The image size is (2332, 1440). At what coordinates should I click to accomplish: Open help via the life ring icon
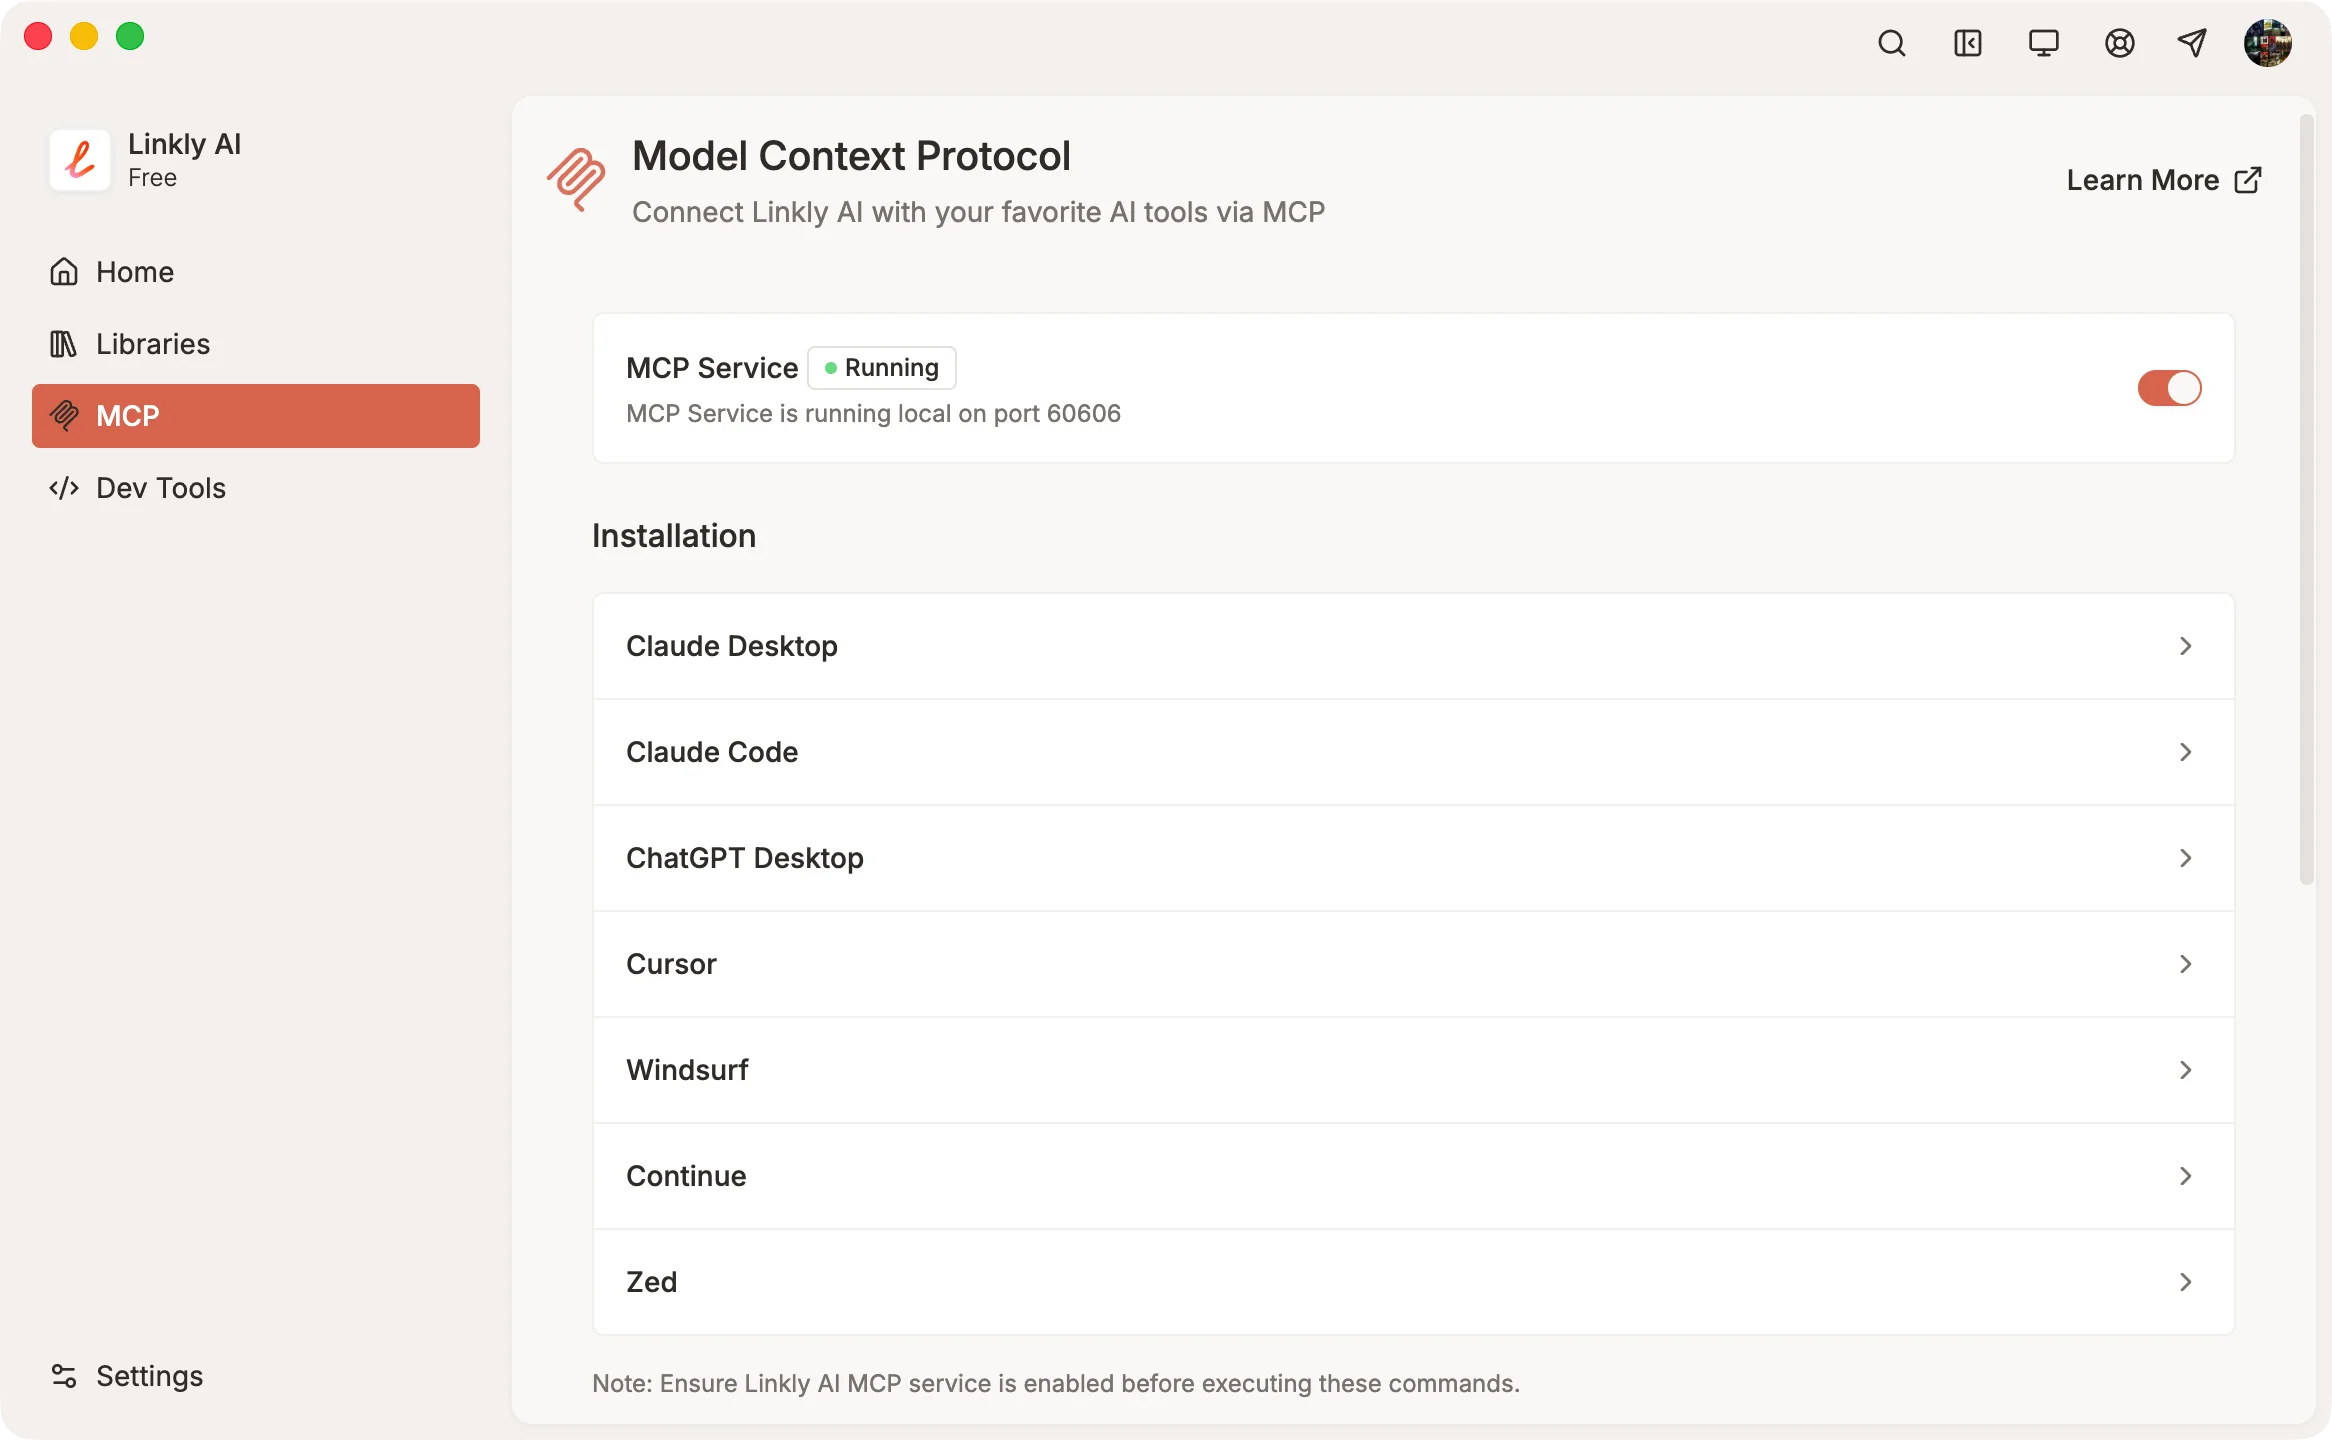[x=2119, y=43]
